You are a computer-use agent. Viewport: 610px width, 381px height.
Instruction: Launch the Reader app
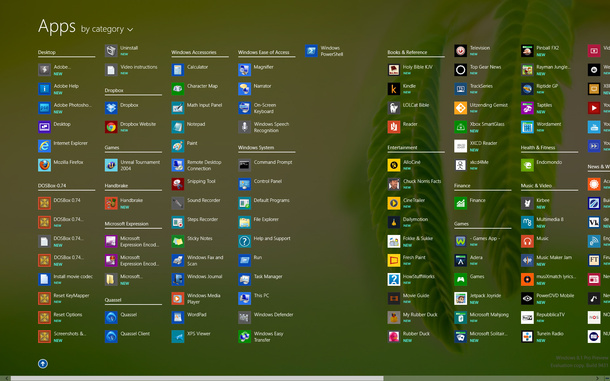(x=403, y=127)
